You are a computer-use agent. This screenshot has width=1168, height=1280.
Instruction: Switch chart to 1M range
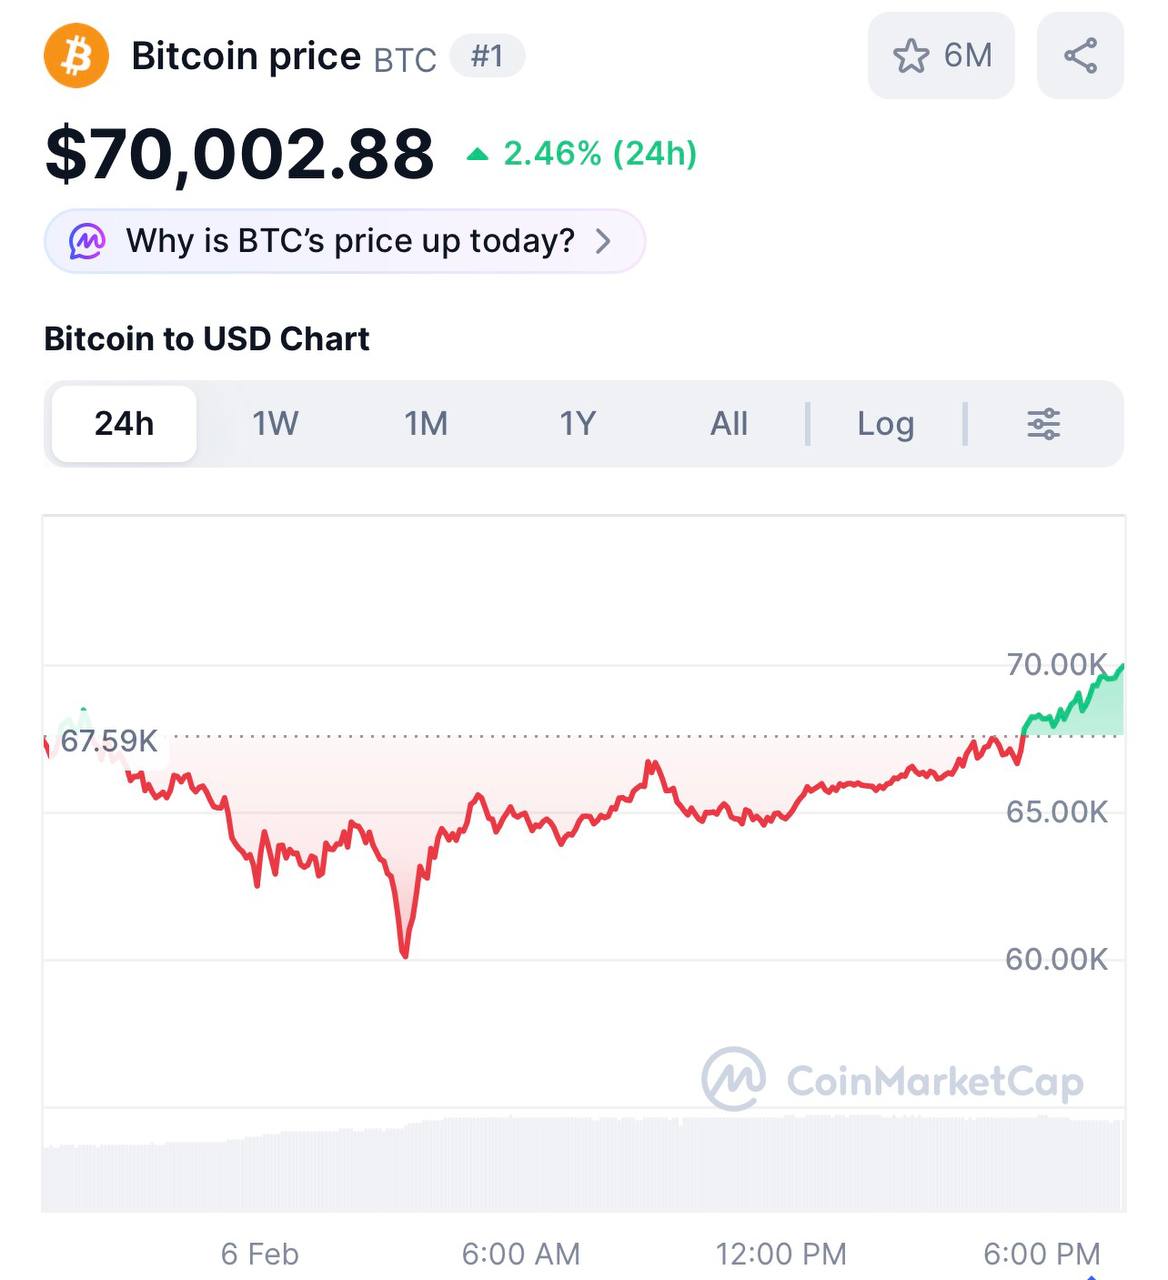(426, 424)
